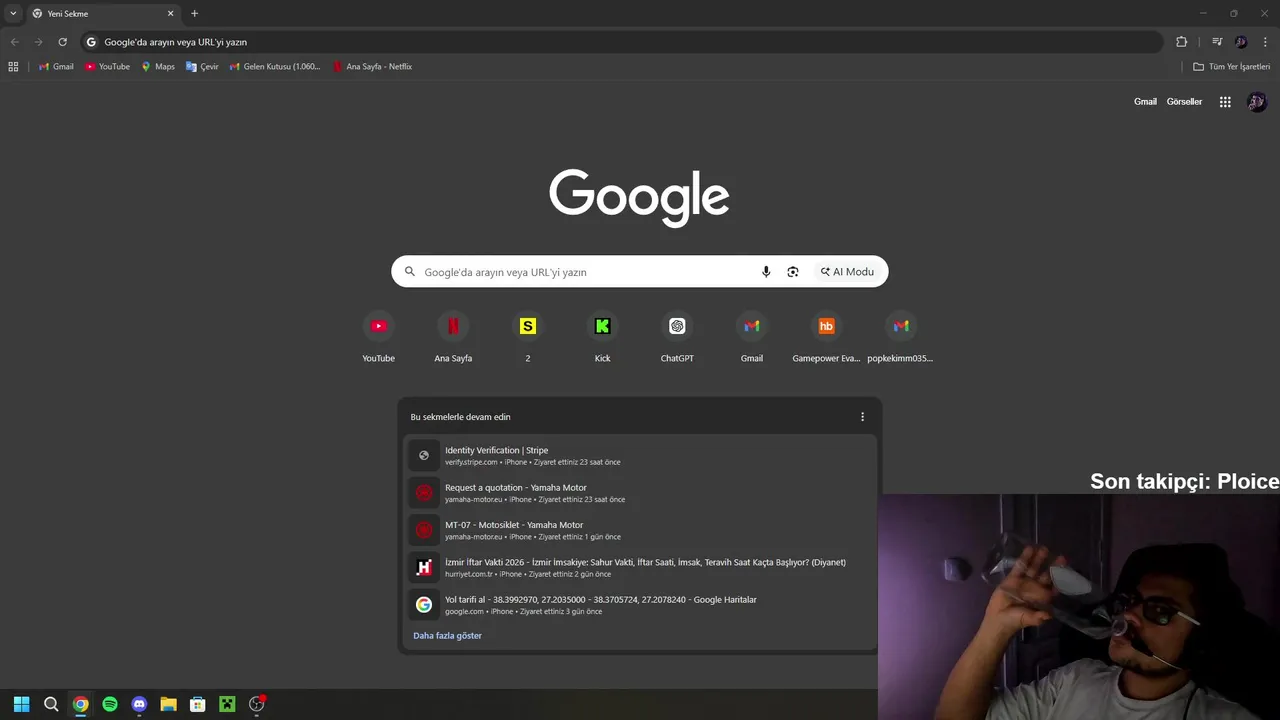Open Identity Verification | Stripe entry
The width and height of the screenshot is (1280, 720).
click(x=640, y=456)
